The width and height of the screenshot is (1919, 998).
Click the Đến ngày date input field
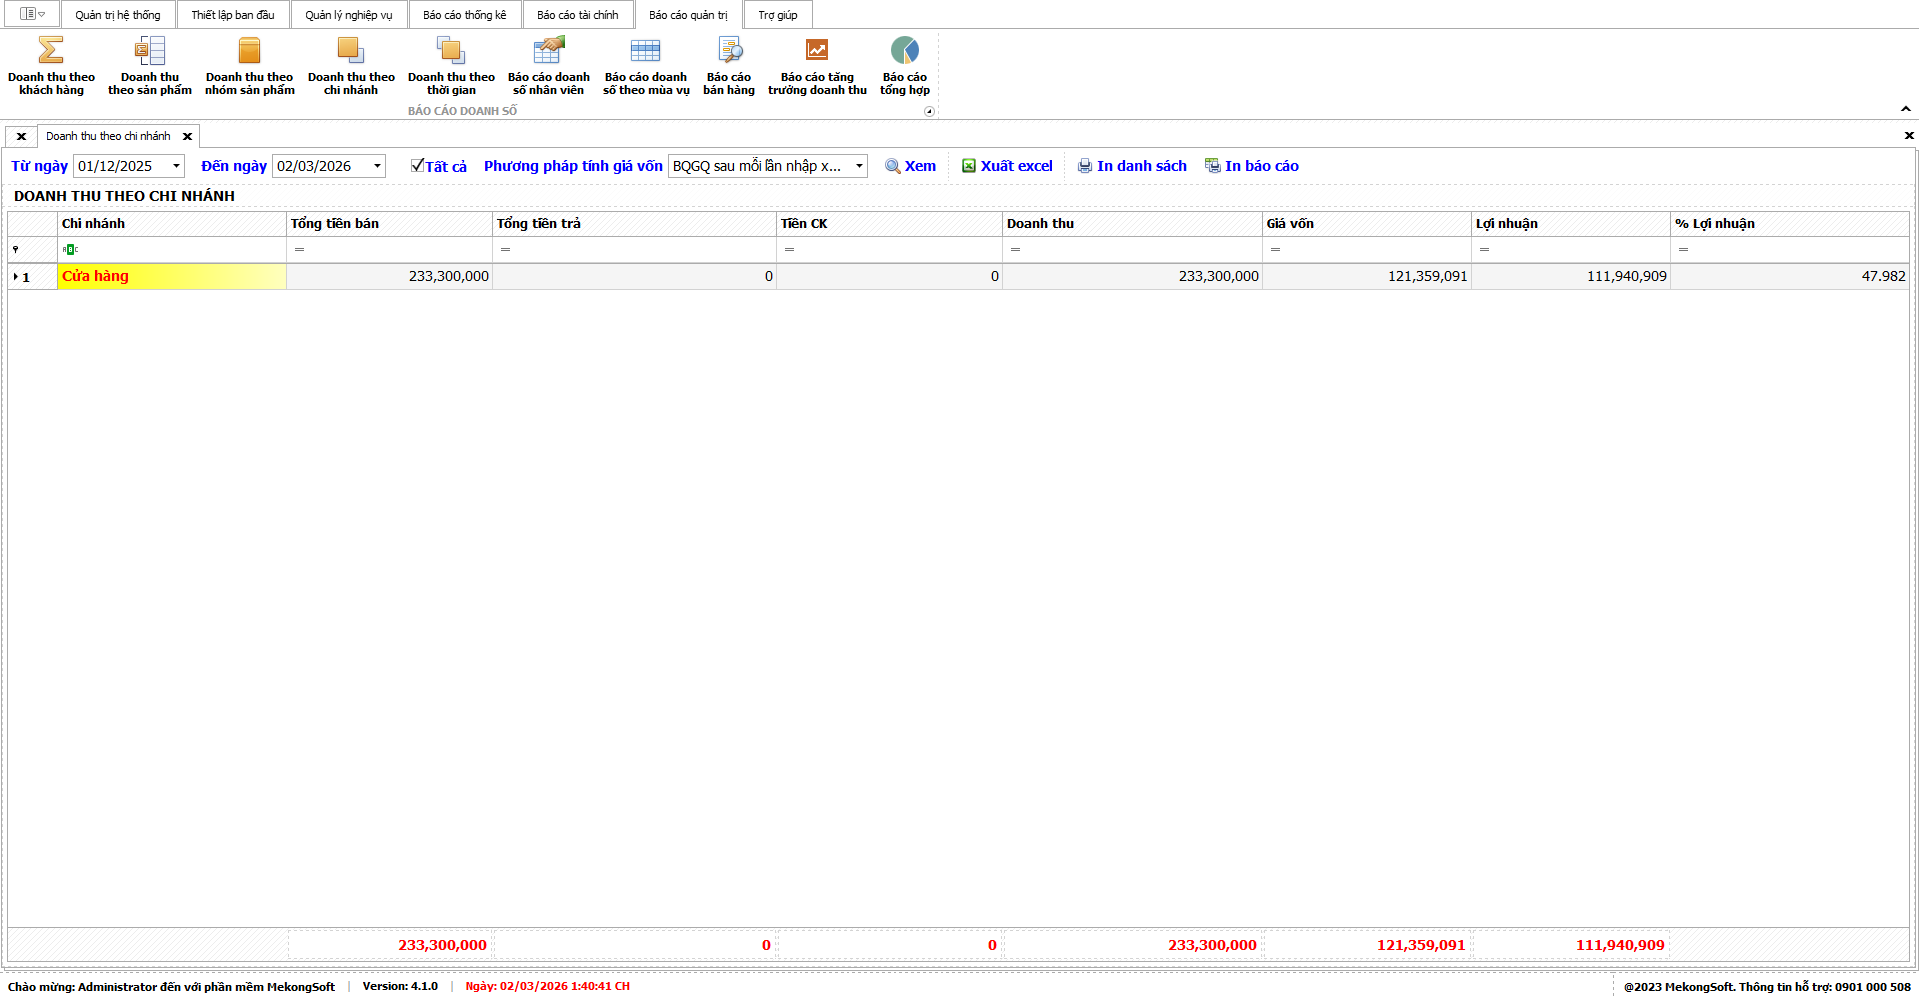[320, 166]
